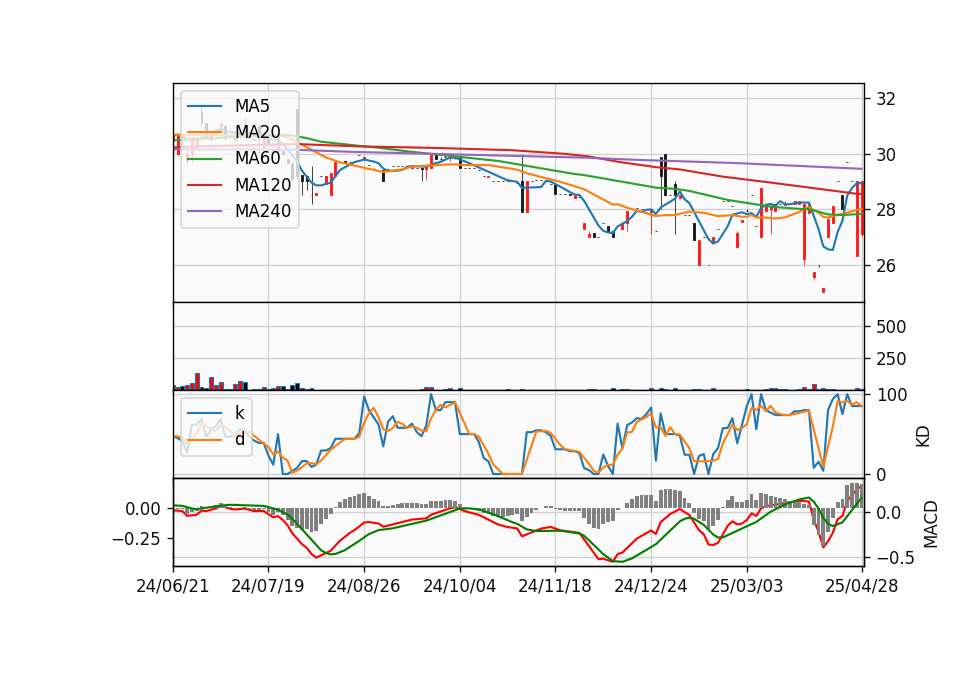Click the 24/07/19 date tick label
The width and height of the screenshot is (960, 690).
(x=268, y=586)
